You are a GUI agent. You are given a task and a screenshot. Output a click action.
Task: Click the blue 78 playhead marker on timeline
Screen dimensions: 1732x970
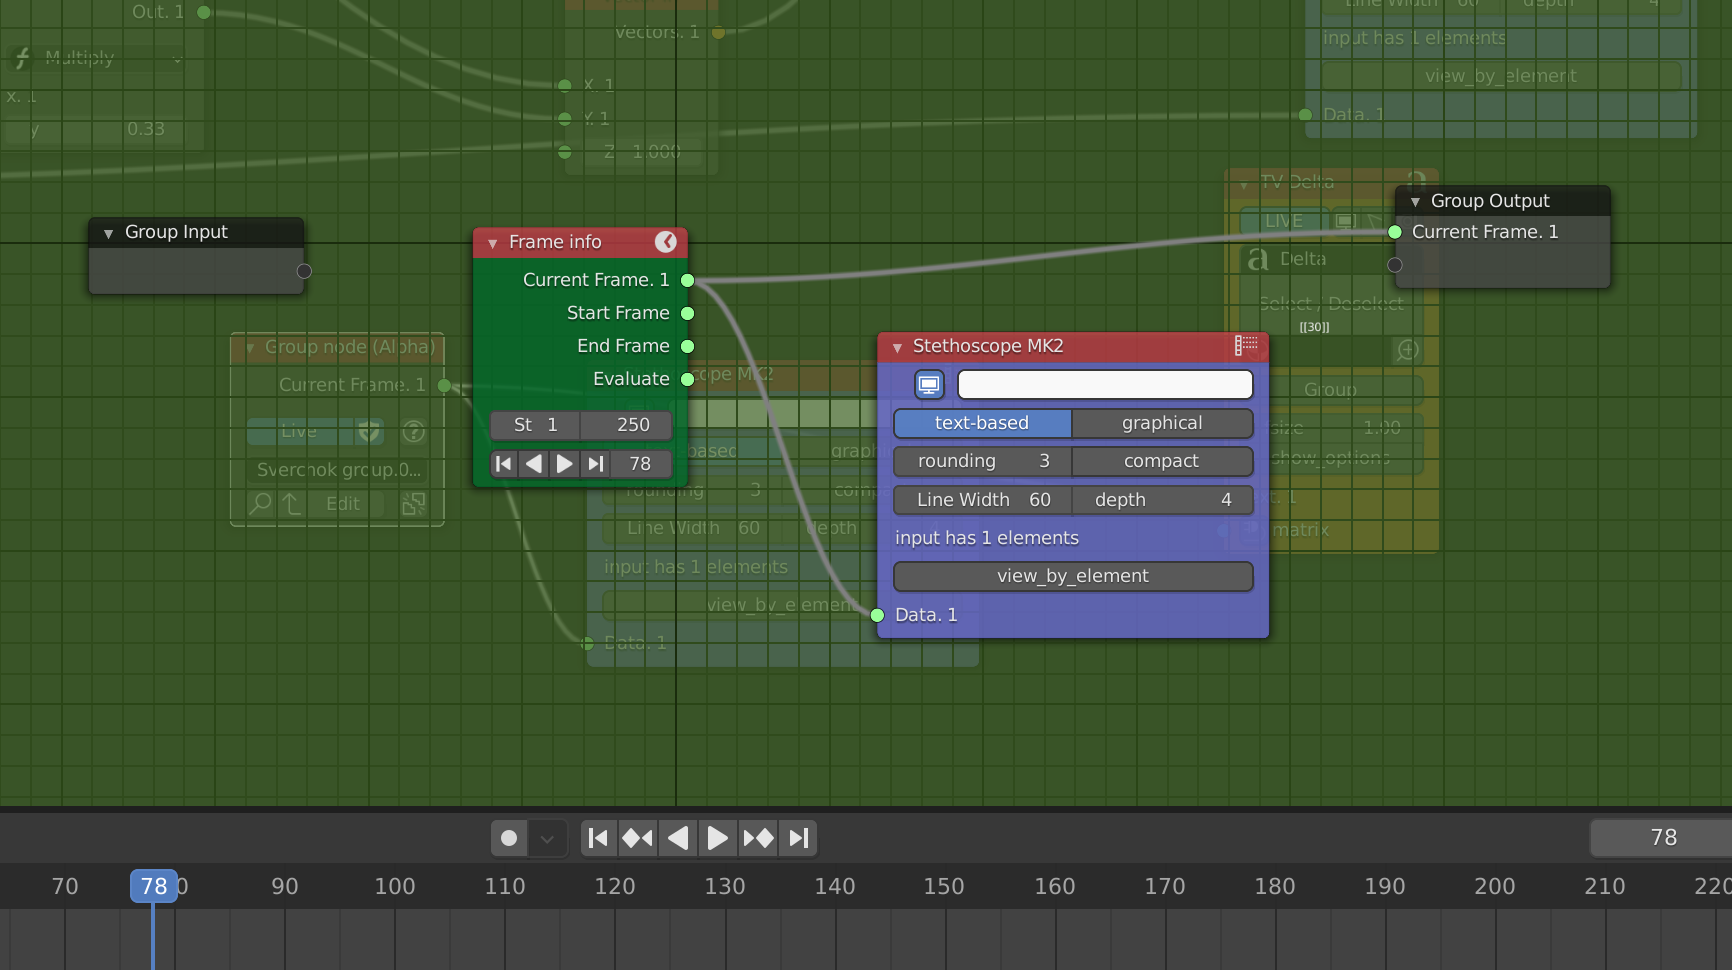pos(154,886)
